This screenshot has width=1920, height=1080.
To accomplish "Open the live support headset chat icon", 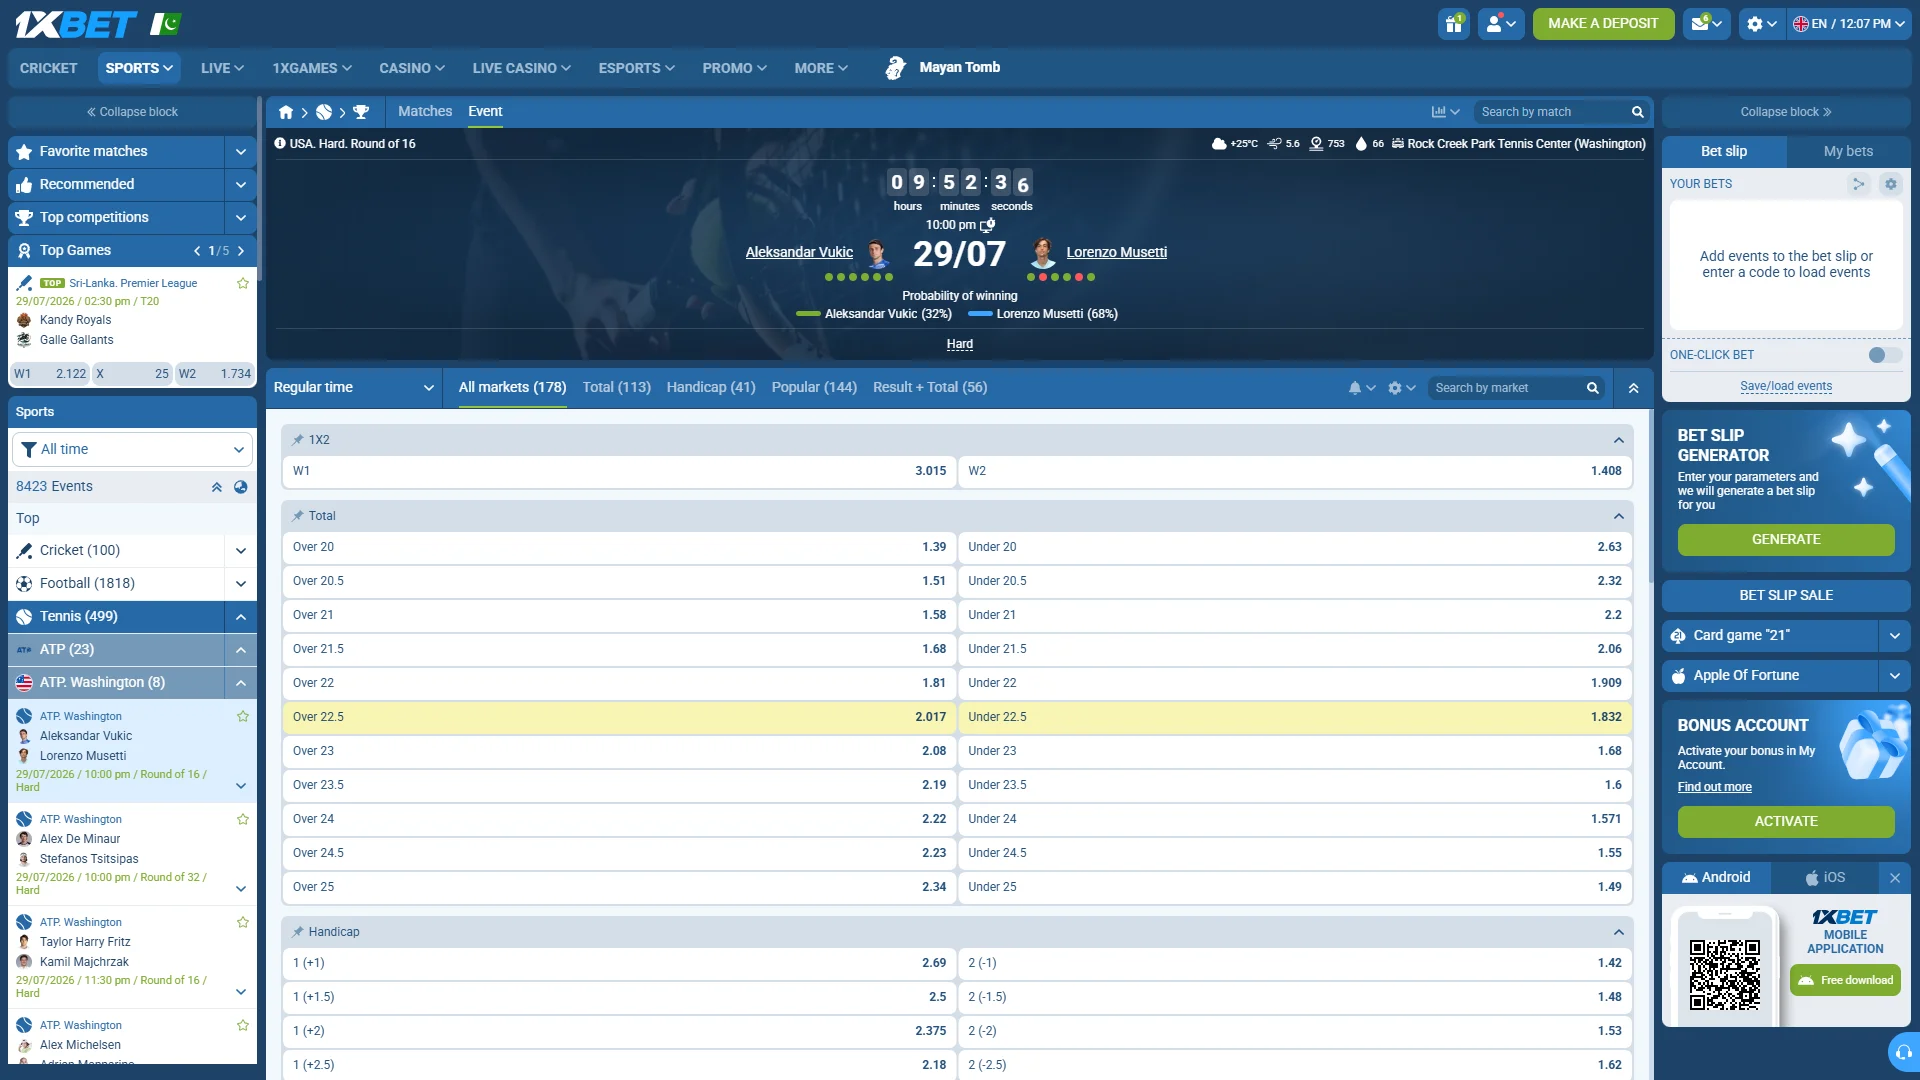I will click(1903, 1052).
